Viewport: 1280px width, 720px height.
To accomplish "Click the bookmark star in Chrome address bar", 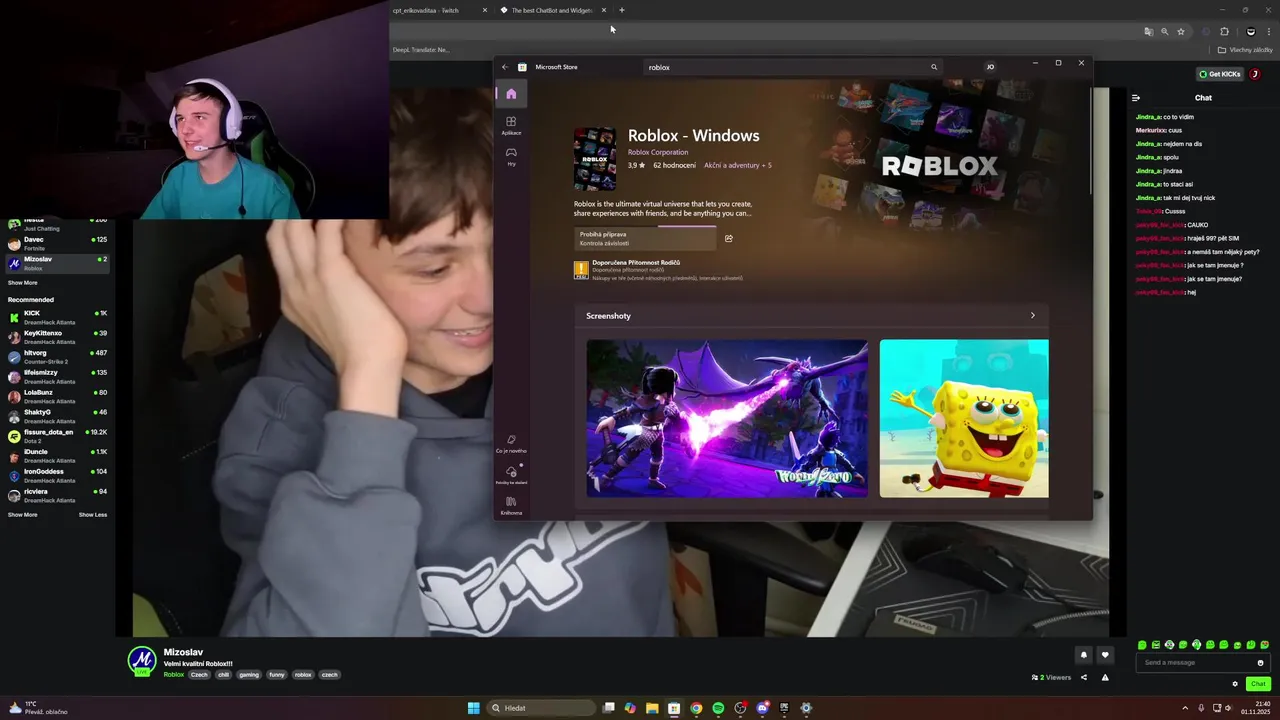I will (x=1181, y=31).
